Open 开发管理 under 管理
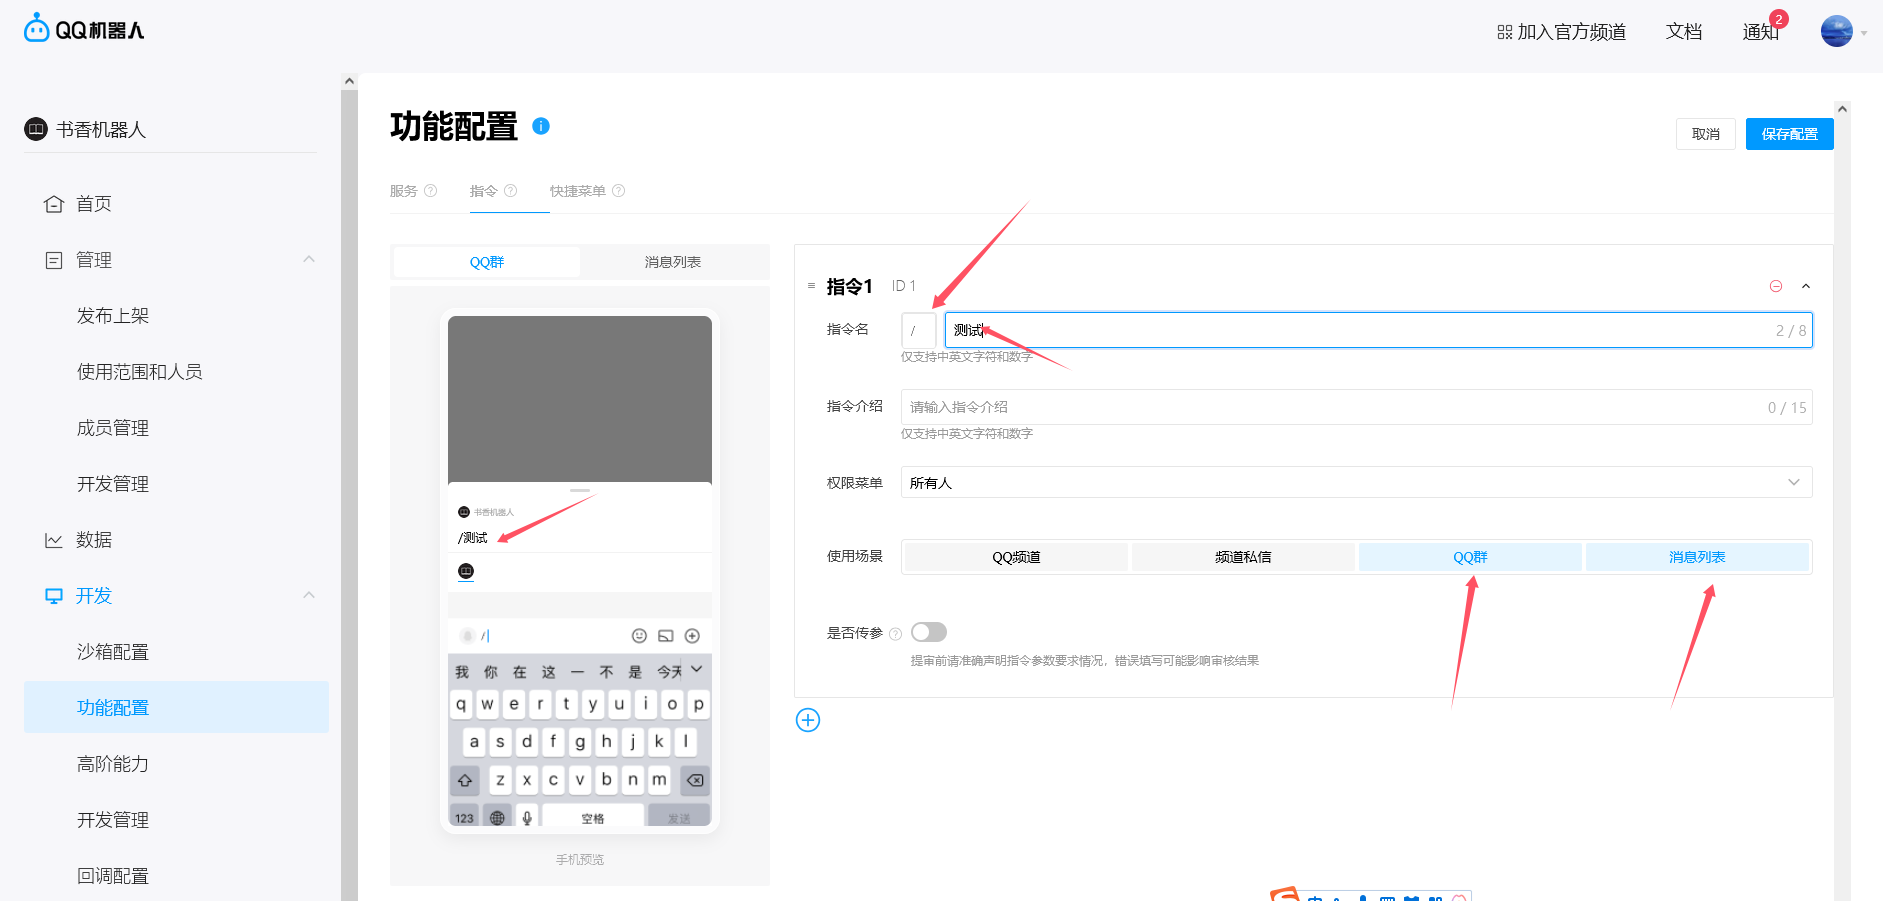This screenshot has height=901, width=1883. [113, 484]
